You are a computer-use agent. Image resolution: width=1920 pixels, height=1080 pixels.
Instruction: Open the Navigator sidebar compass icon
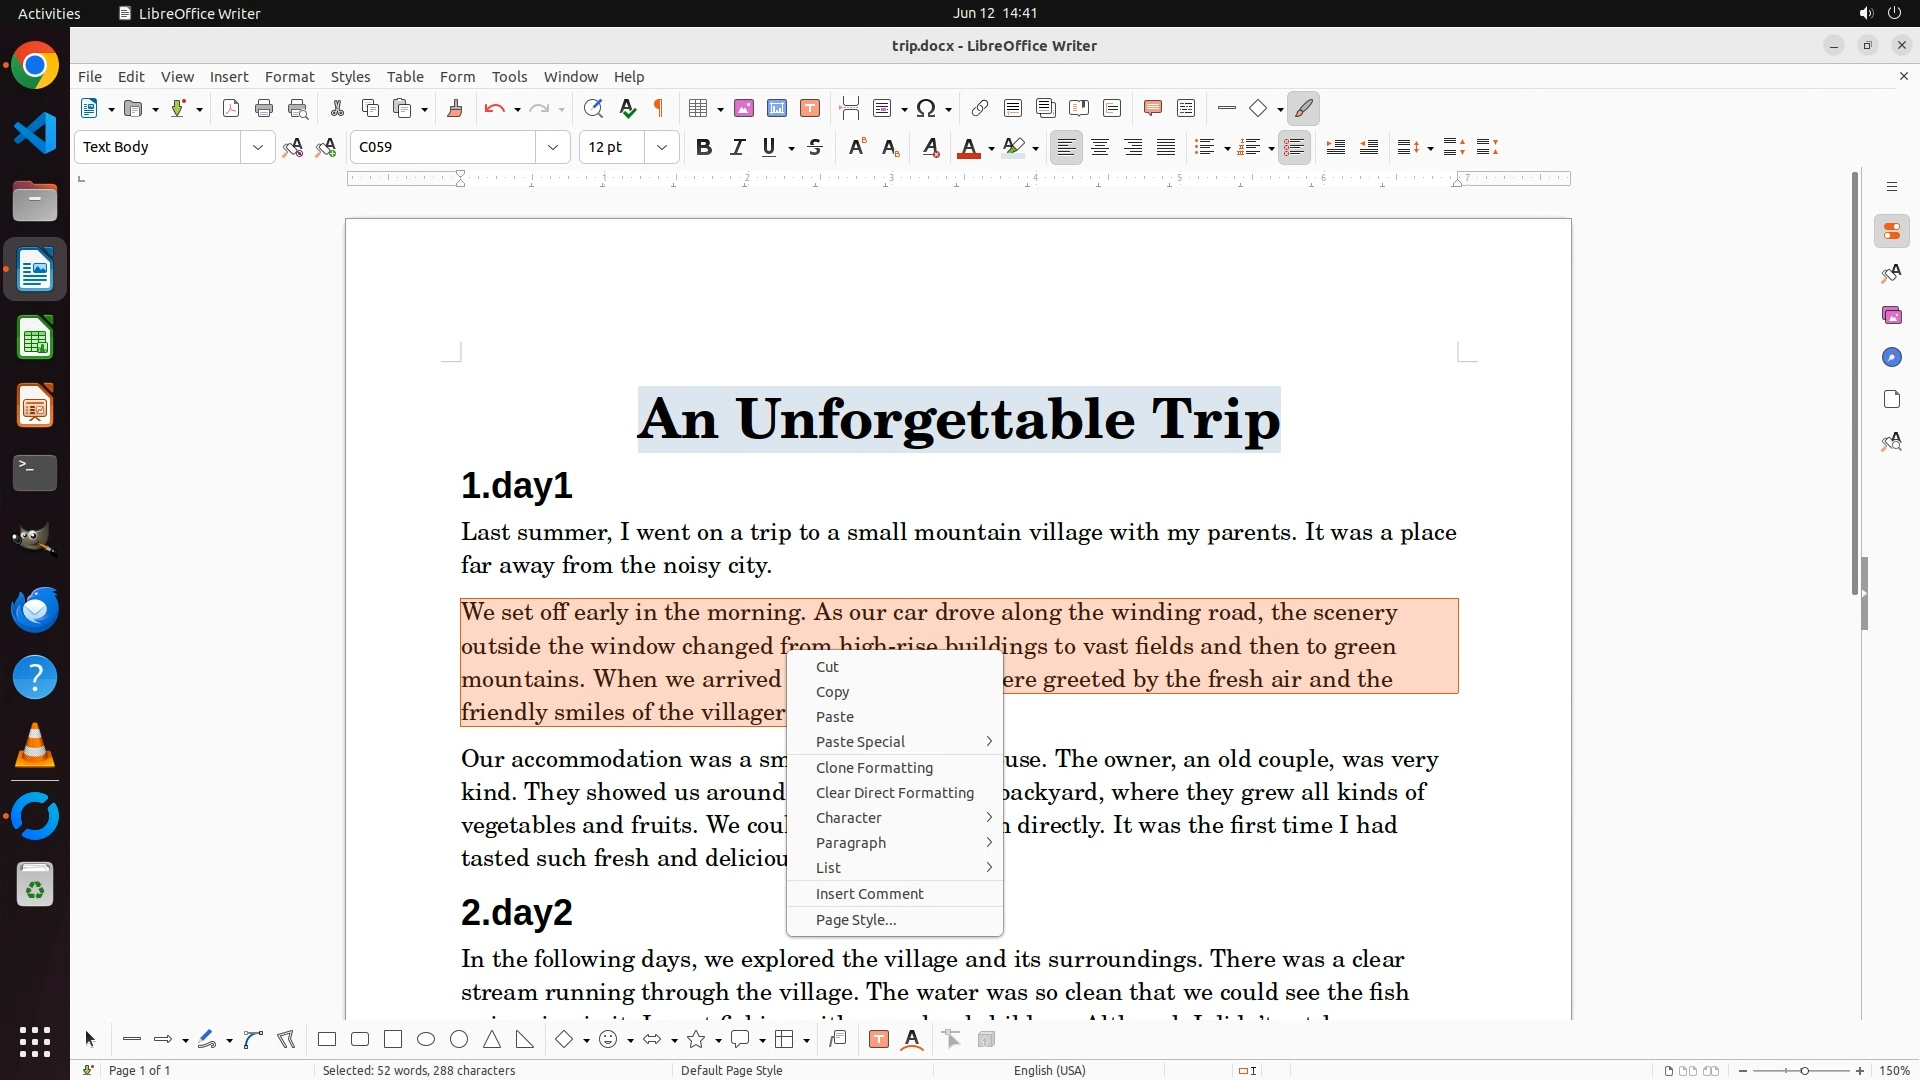pos(1891,357)
